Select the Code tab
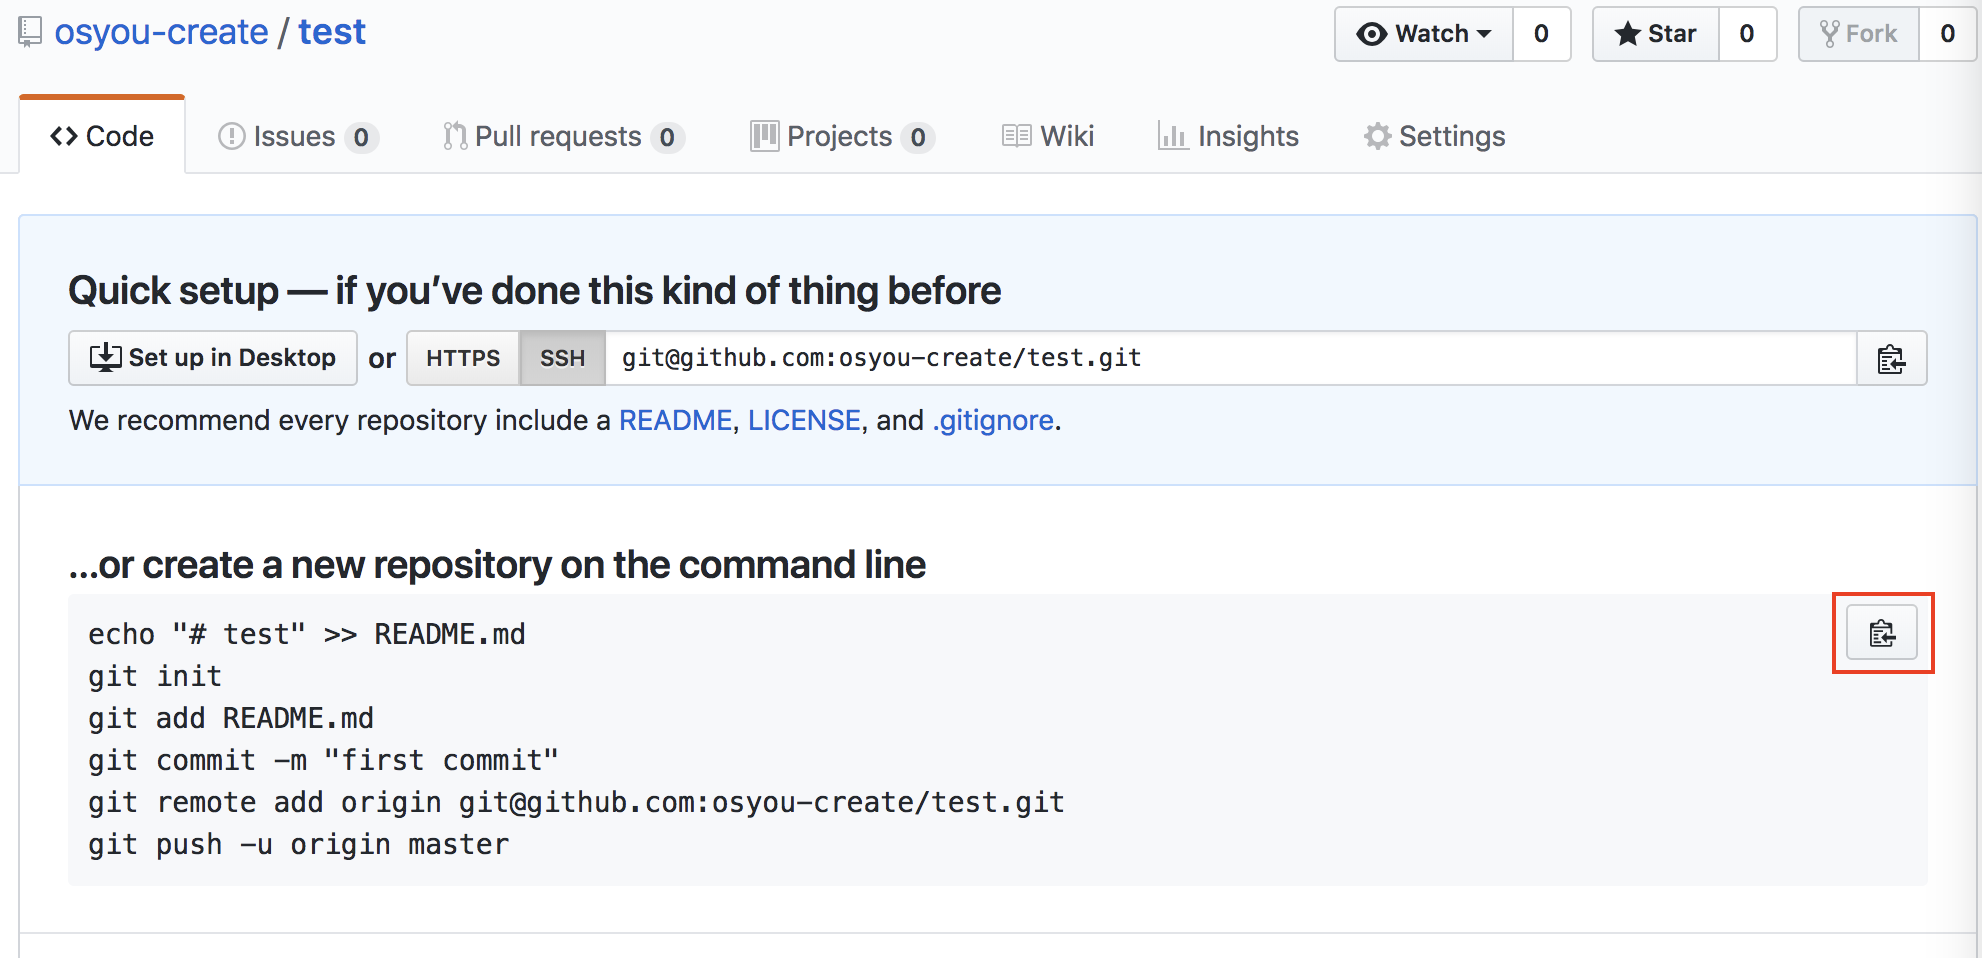Image resolution: width=1982 pixels, height=958 pixels. pyautogui.click(x=102, y=136)
